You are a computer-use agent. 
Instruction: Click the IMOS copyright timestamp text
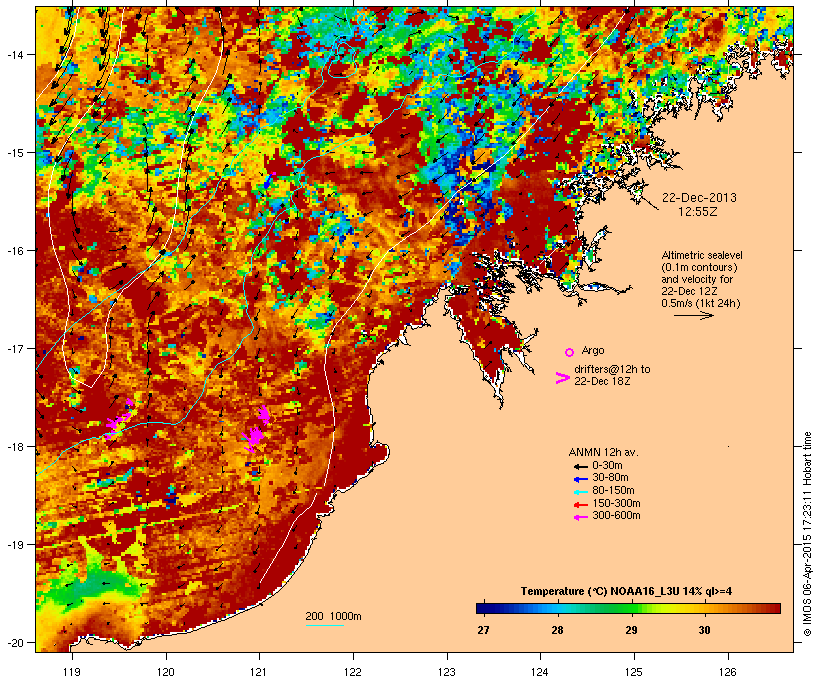tap(807, 535)
